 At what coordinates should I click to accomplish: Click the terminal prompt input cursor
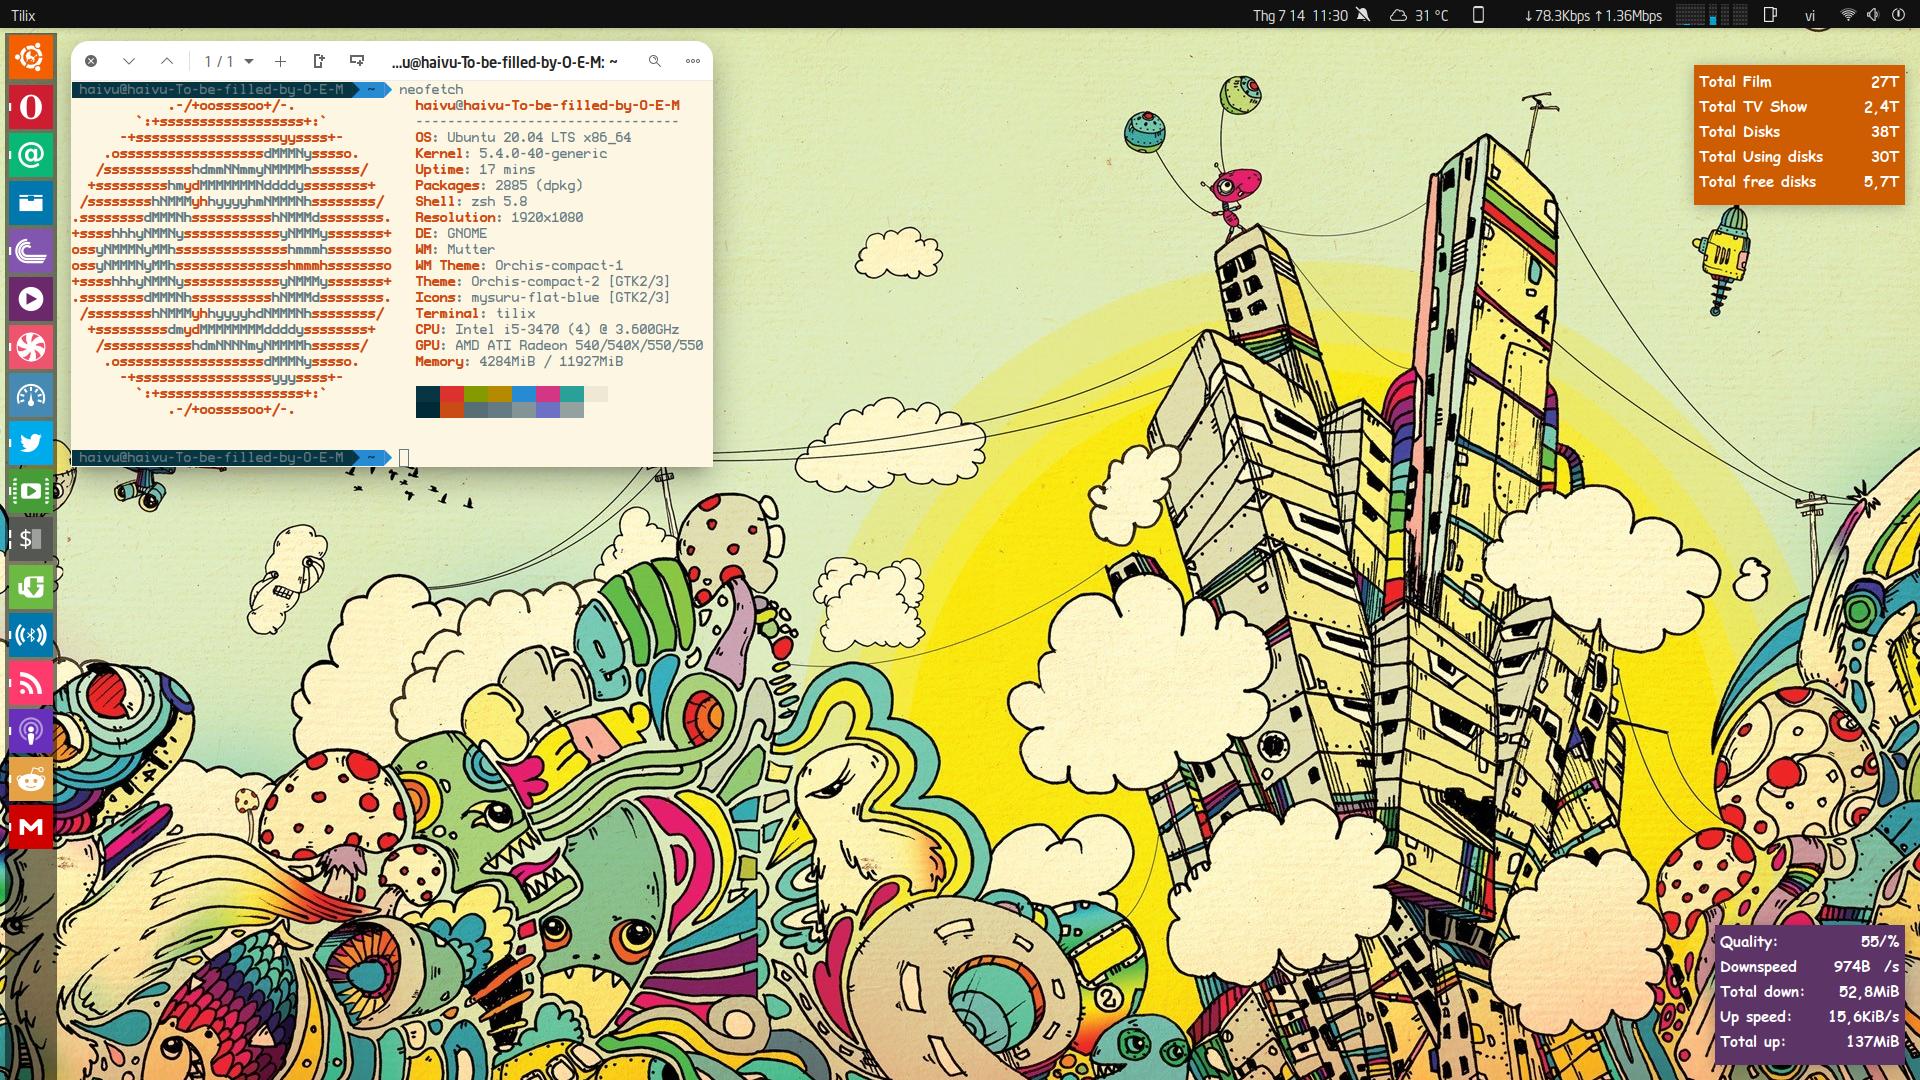point(404,458)
